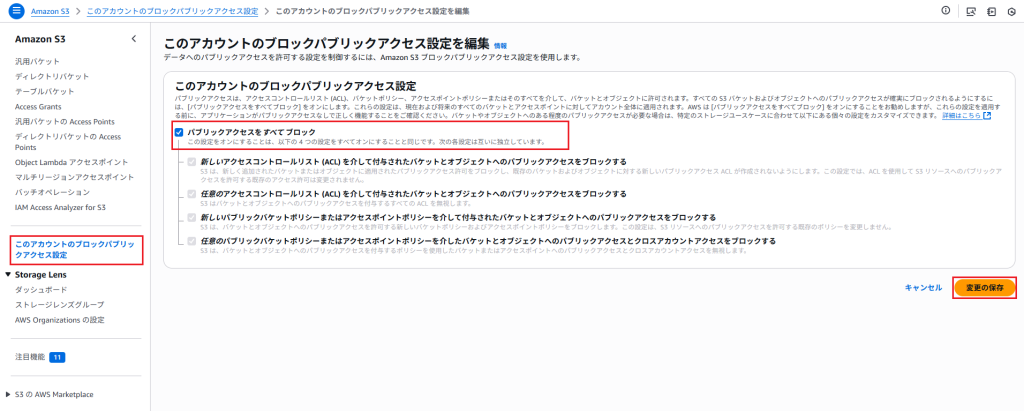1024x411 pixels.
Task: Open ディレクトリバケット in sidebar
Action: click(52, 76)
